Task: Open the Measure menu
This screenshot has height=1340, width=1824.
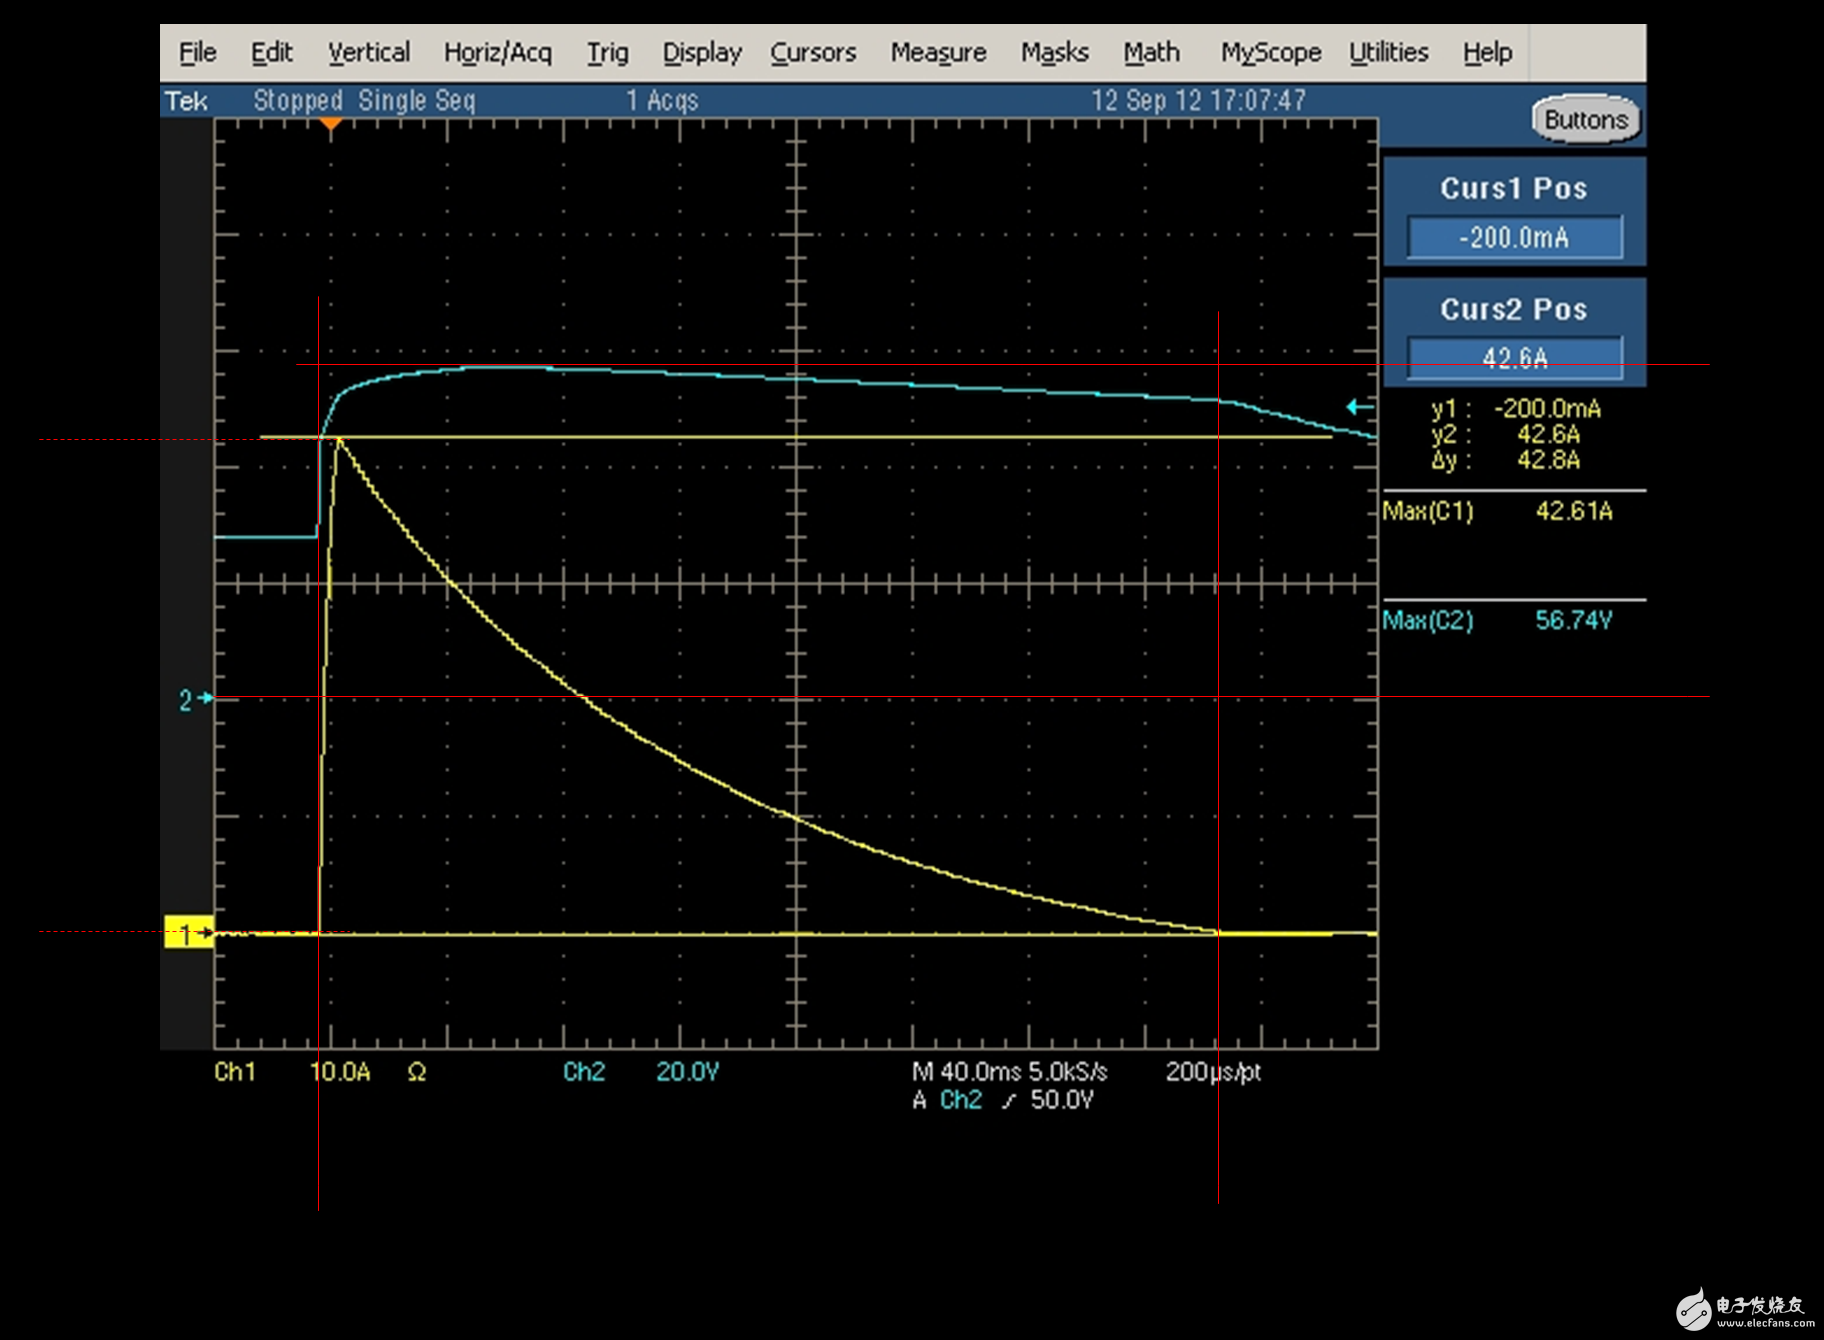Action: click(x=937, y=53)
